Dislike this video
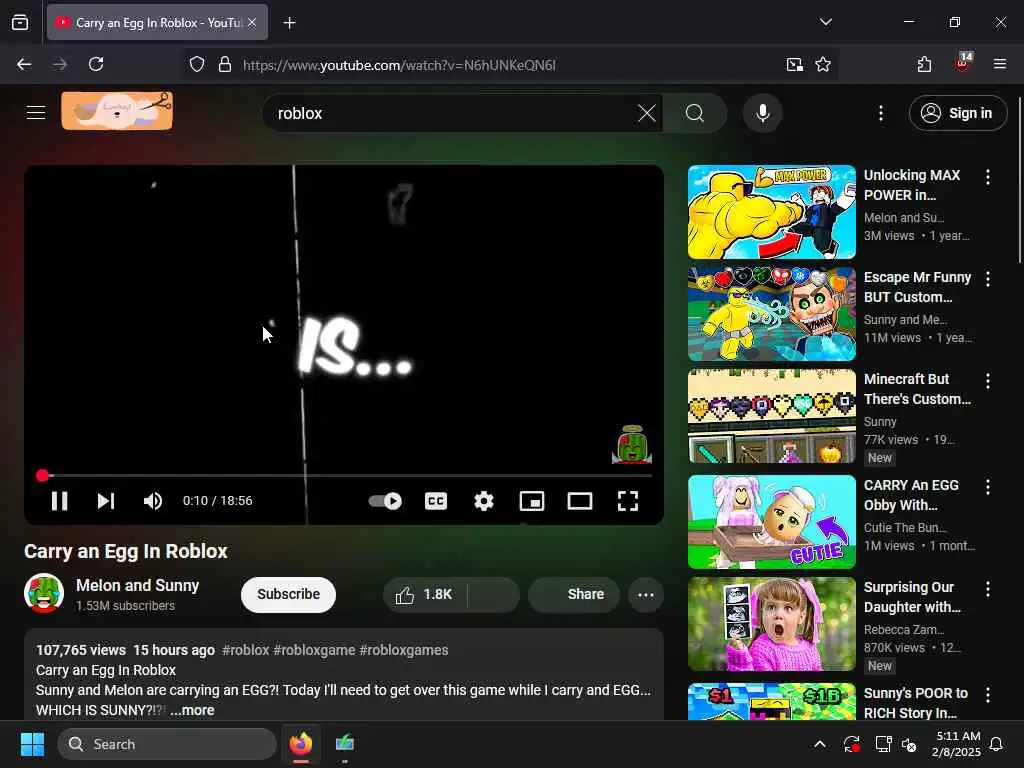This screenshot has height=768, width=1024. [x=494, y=594]
